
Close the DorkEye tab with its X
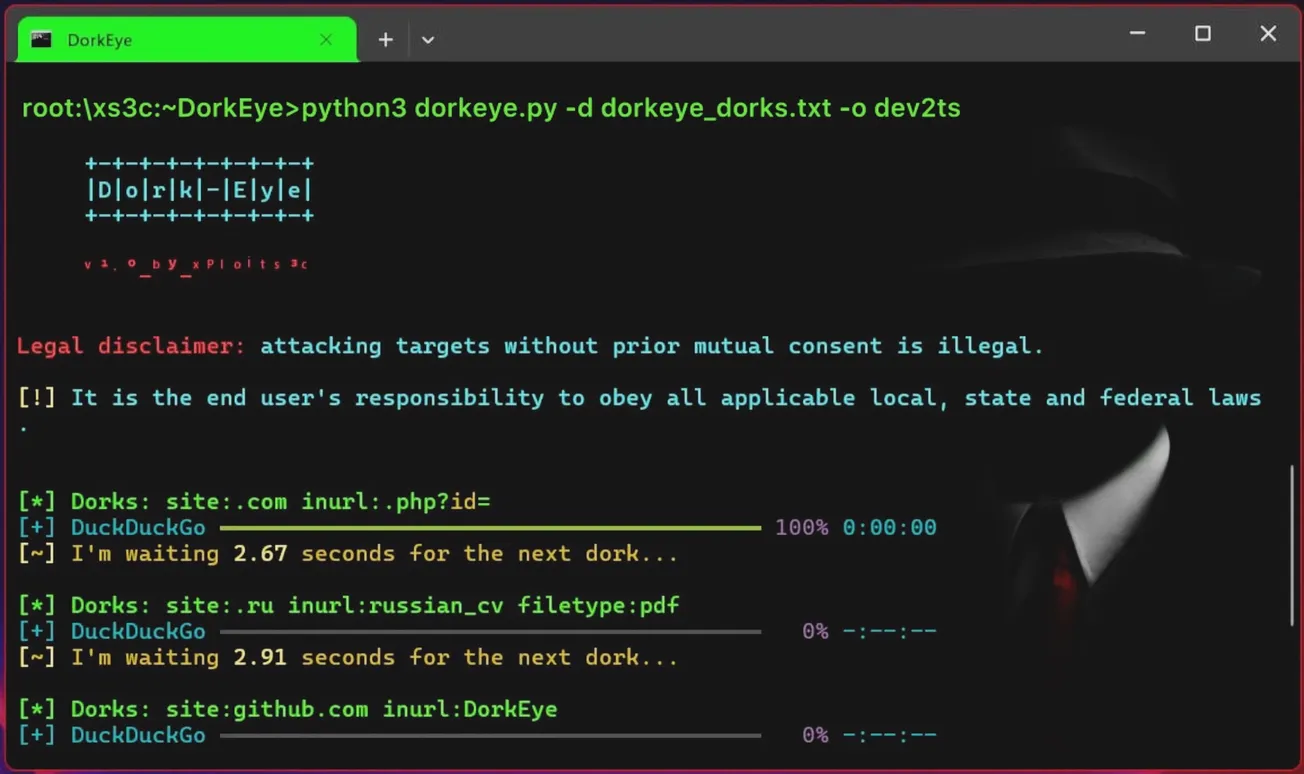(326, 39)
